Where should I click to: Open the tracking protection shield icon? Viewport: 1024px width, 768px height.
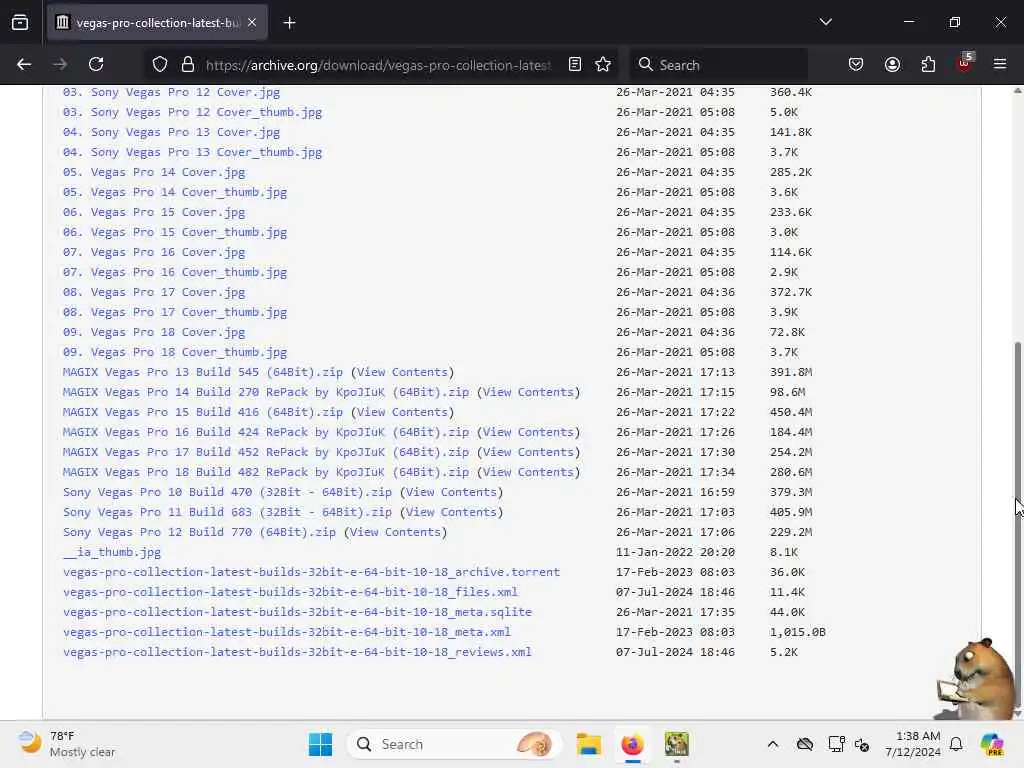pos(160,64)
